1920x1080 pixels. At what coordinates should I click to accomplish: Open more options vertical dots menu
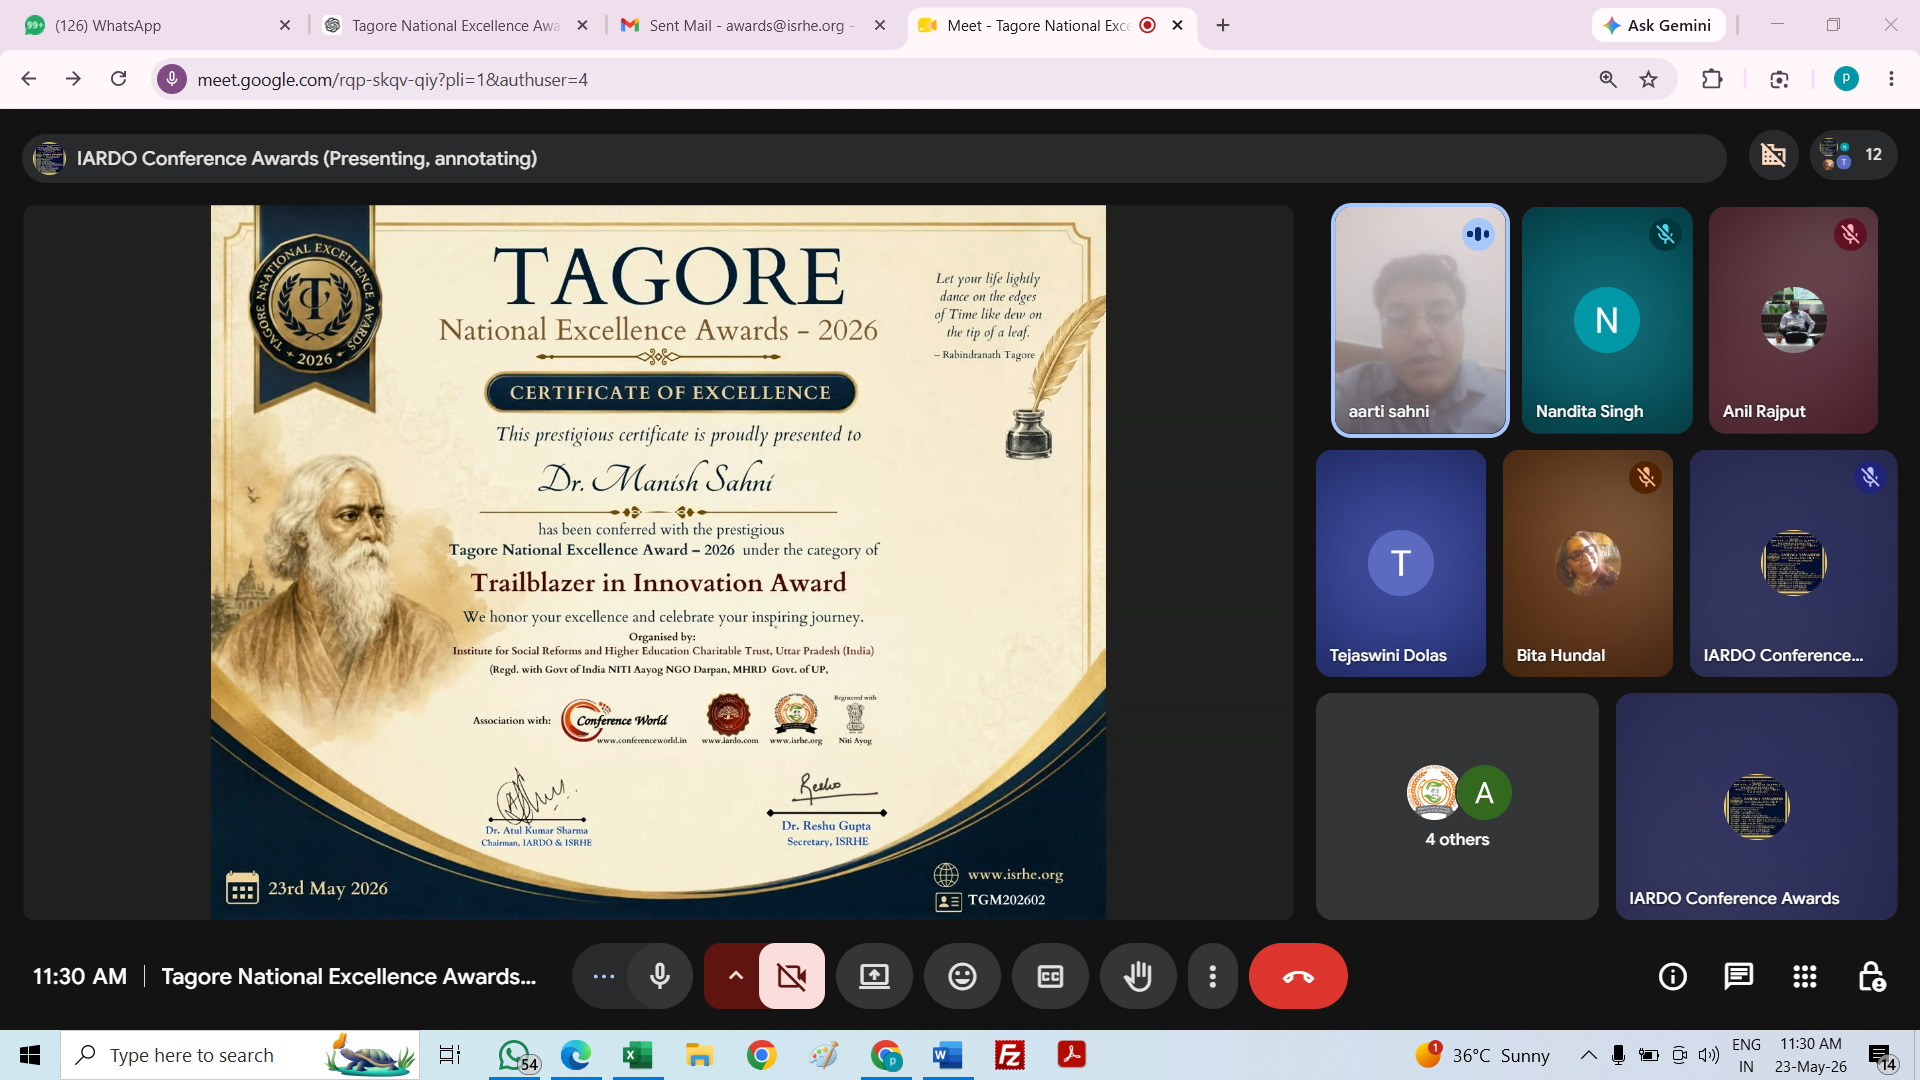click(x=1212, y=976)
